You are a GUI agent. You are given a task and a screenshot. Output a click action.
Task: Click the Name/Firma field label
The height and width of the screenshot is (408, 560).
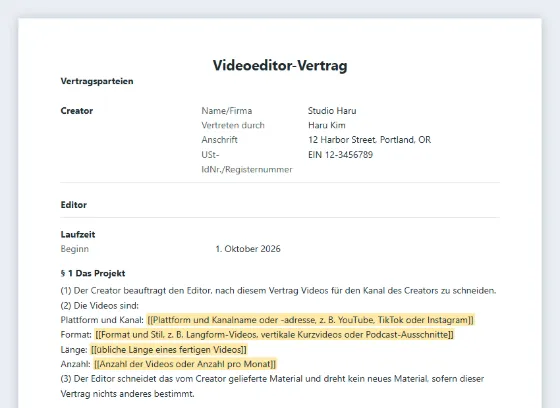pyautogui.click(x=227, y=111)
